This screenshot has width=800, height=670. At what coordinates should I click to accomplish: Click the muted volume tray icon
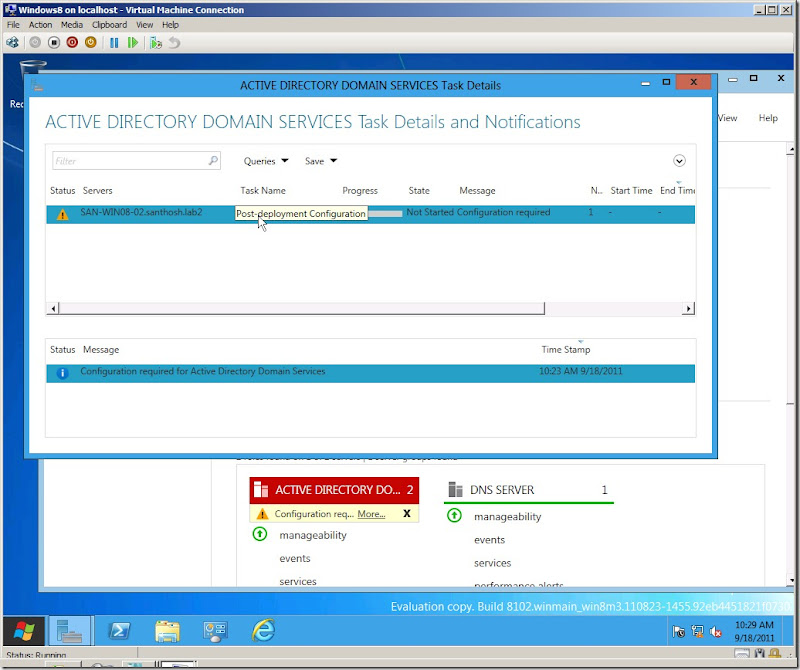[716, 632]
